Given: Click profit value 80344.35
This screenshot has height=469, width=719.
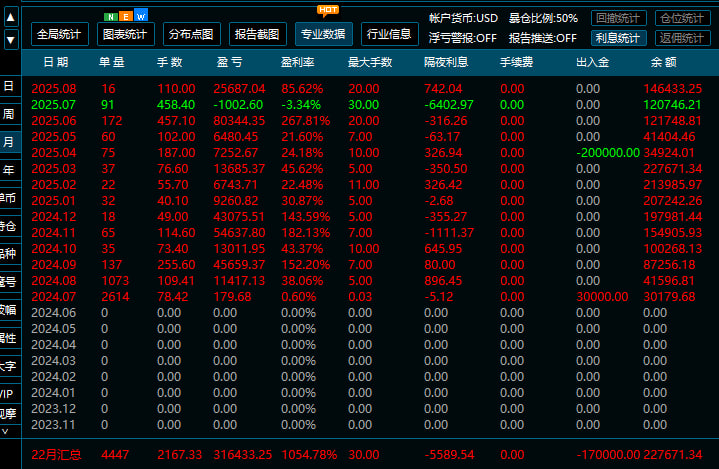Looking at the screenshot, I should tap(239, 121).
